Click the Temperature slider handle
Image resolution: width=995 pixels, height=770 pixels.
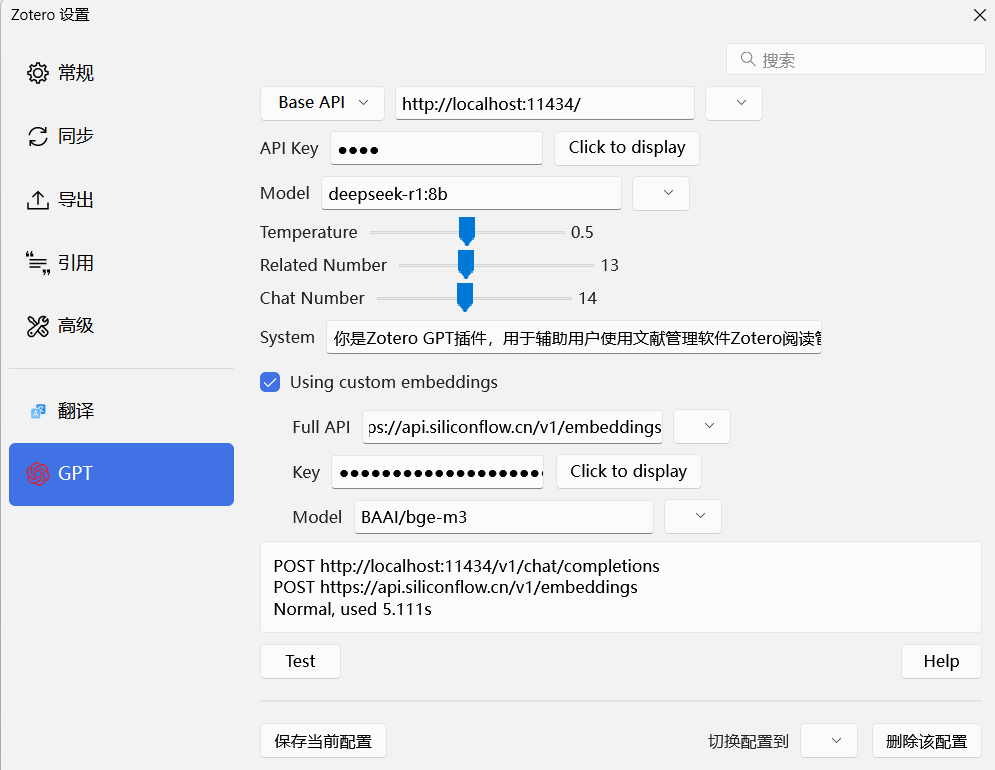coord(467,231)
